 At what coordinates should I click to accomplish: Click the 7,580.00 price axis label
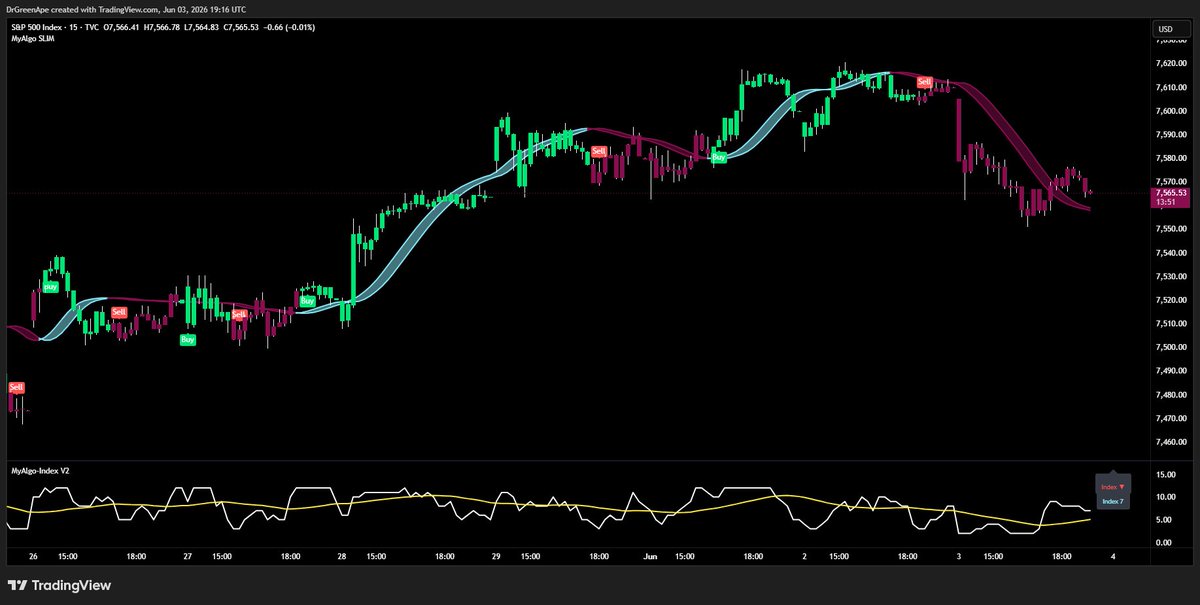click(1170, 158)
